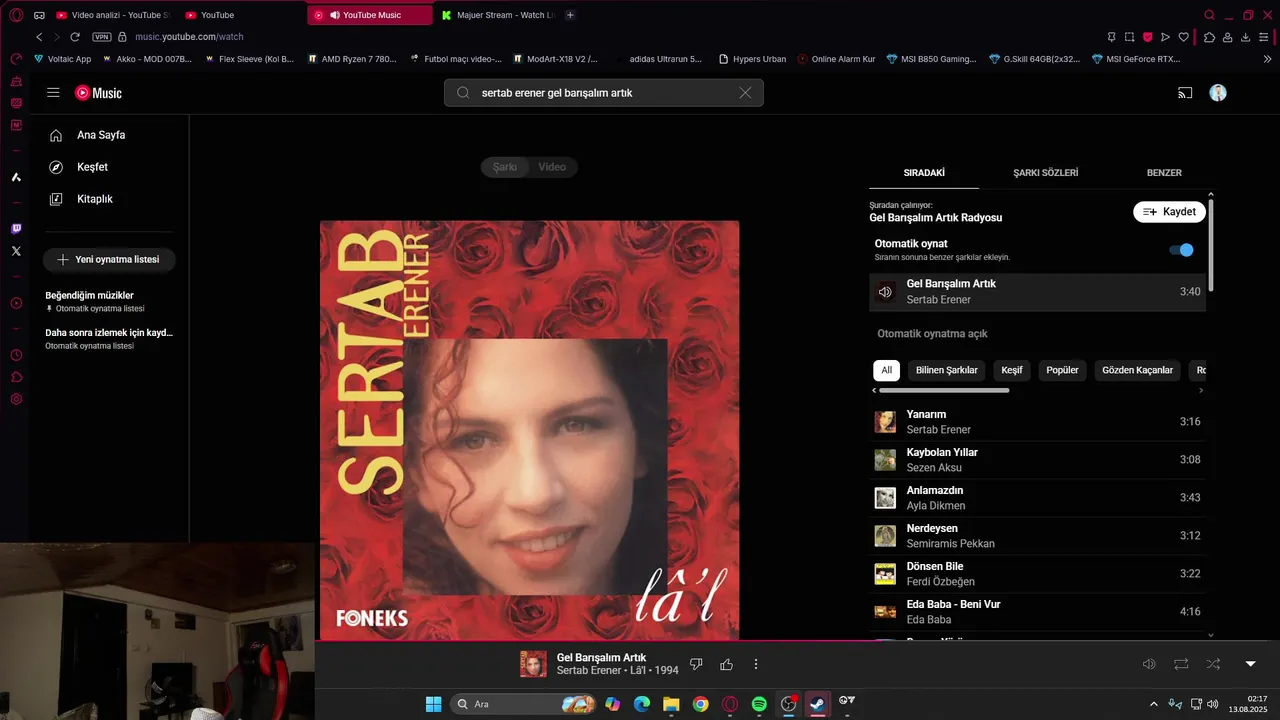Screen dimensions: 1280x720
Task: Open the browser extensions cube icon
Action: point(1209,37)
